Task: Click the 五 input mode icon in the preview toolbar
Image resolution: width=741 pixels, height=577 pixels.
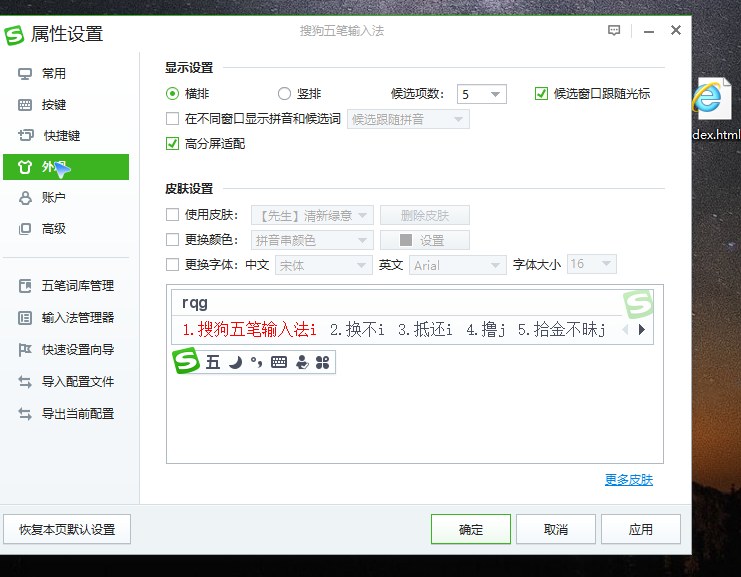Action: [213, 362]
